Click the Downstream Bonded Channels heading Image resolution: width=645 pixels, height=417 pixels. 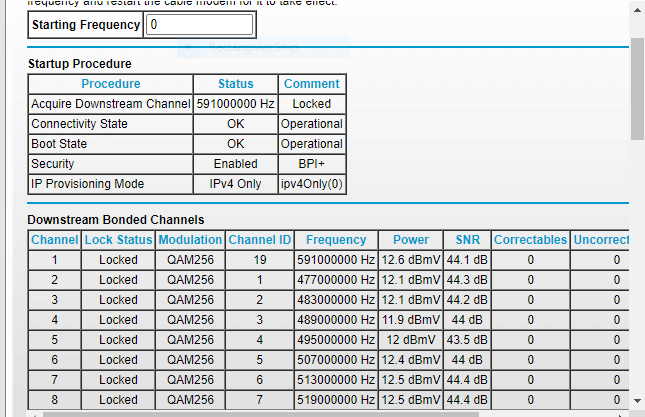pyautogui.click(x=116, y=220)
